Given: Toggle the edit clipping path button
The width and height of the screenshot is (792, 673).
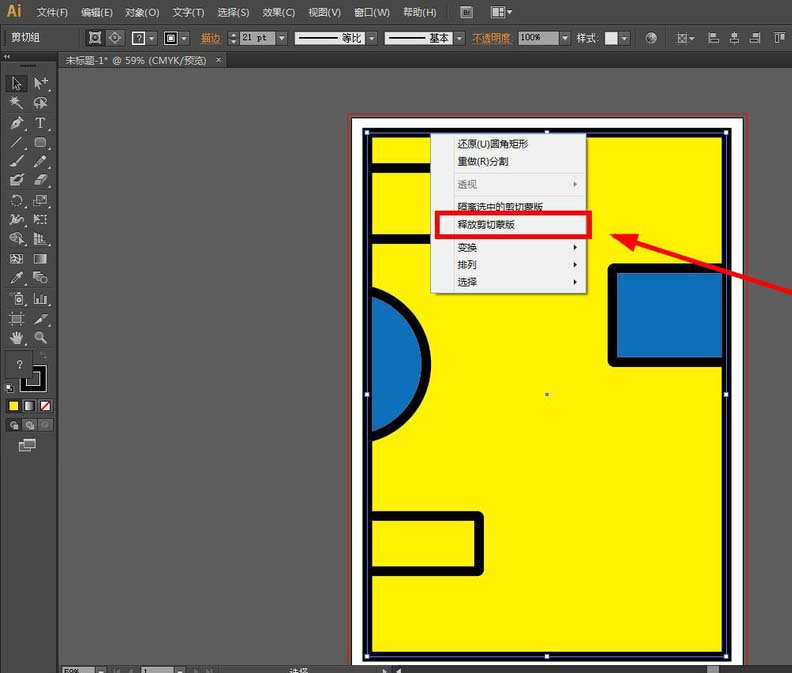Looking at the screenshot, I should (95, 38).
